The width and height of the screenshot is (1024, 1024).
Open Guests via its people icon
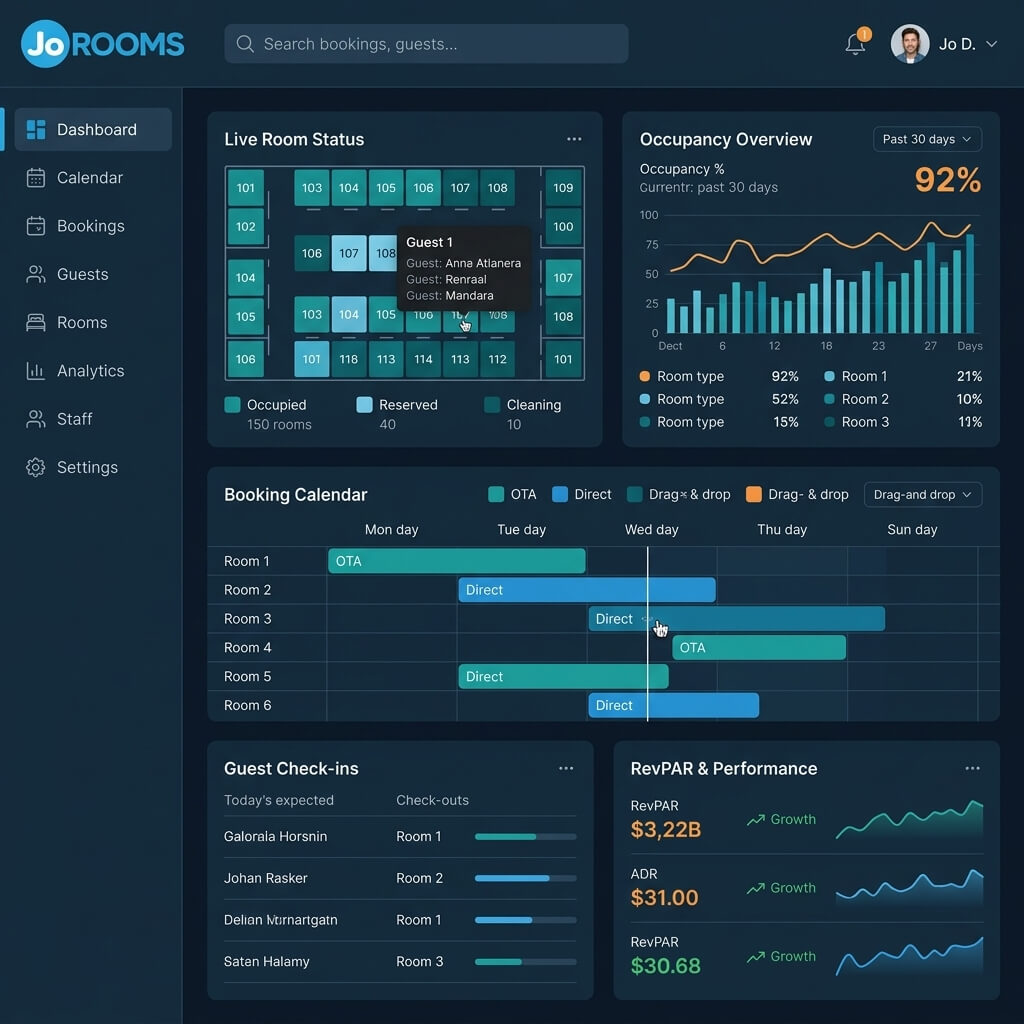pos(36,274)
